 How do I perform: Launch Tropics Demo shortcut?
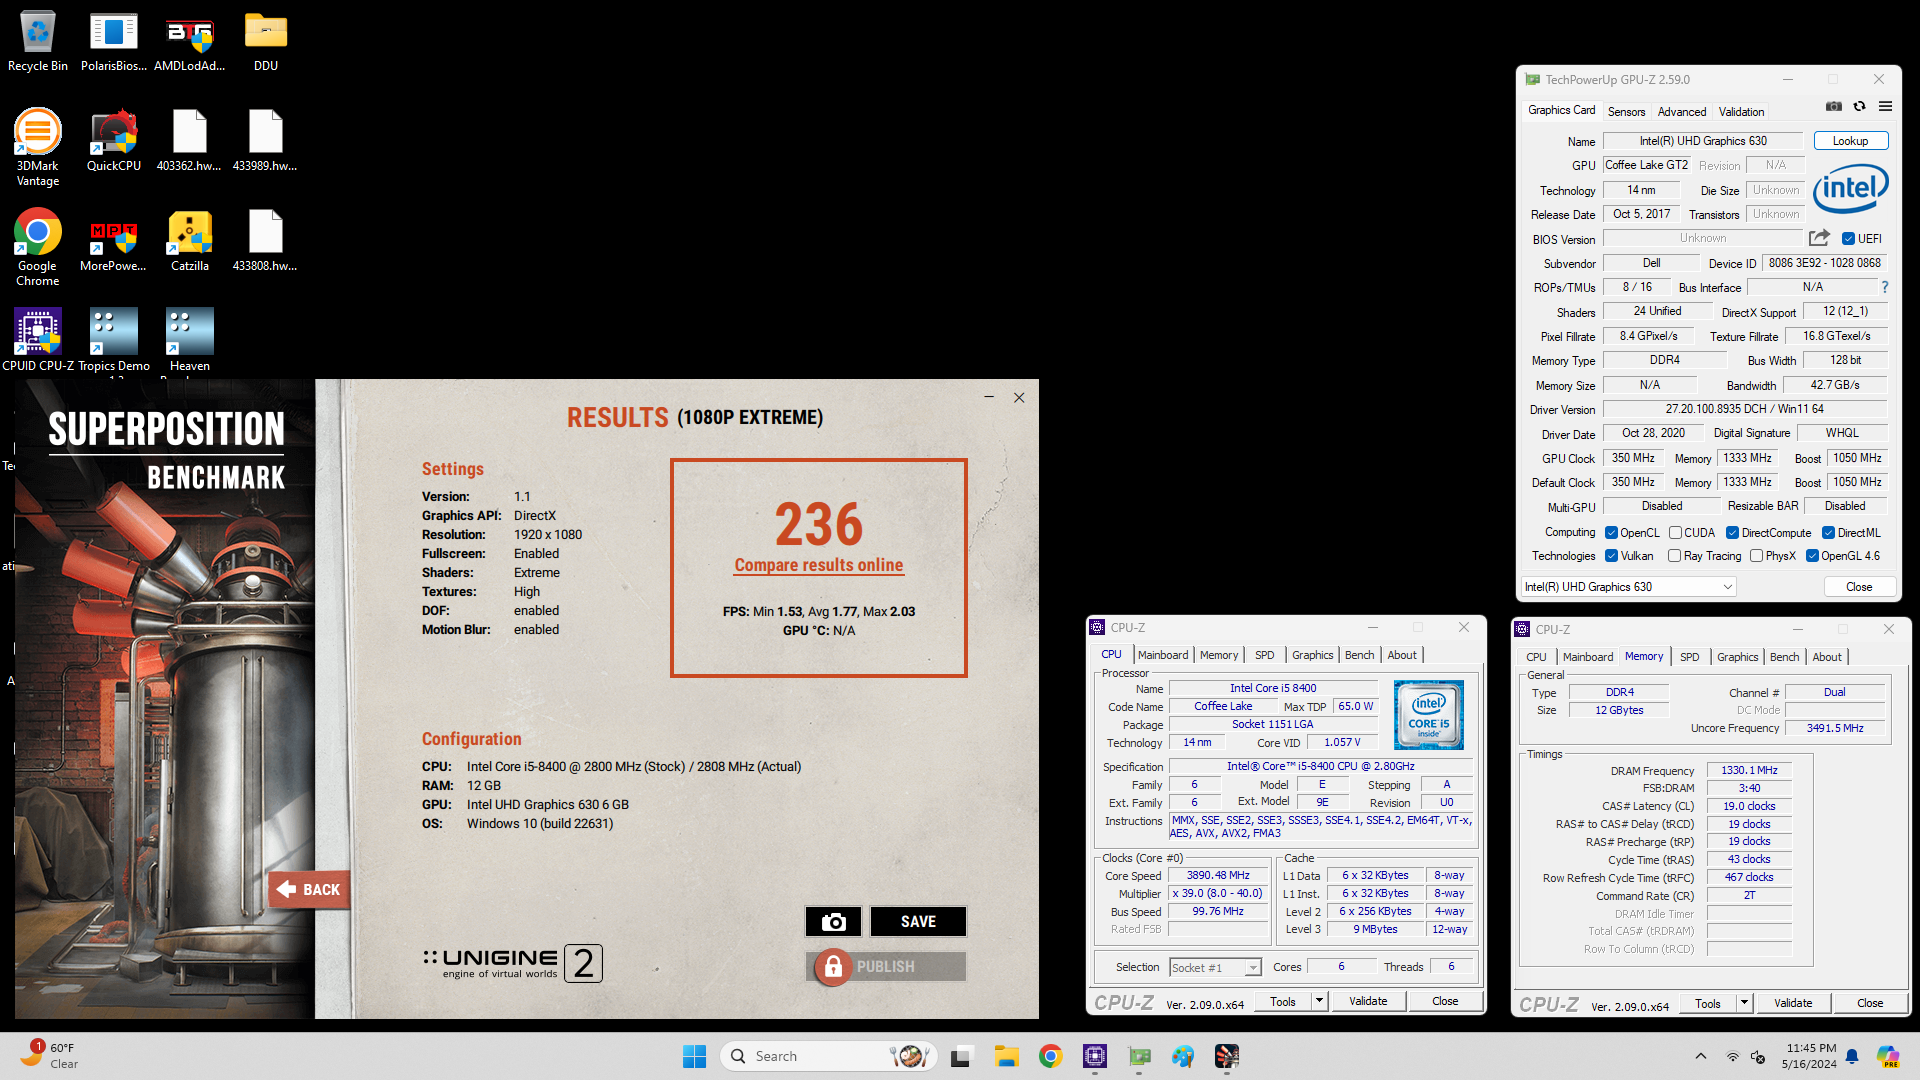114,341
